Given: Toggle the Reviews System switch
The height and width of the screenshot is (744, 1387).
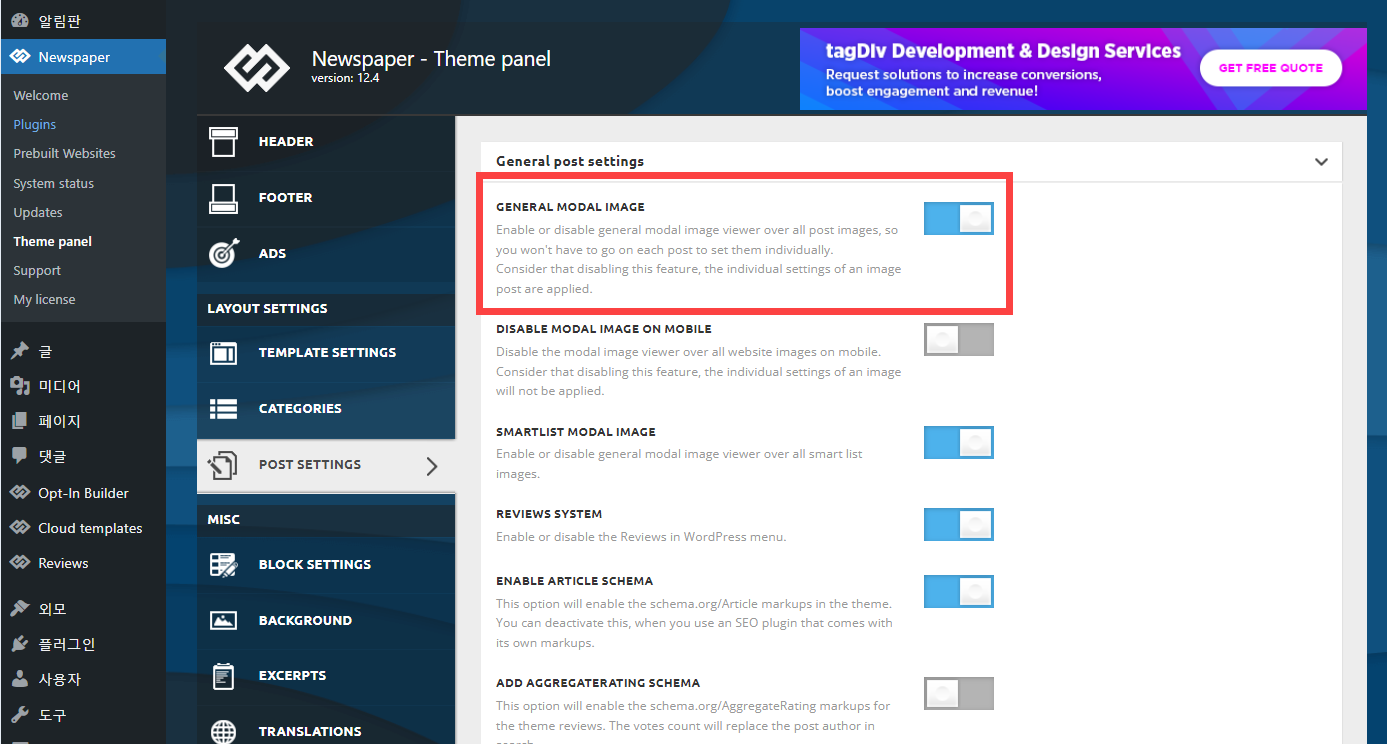Looking at the screenshot, I should tap(958, 524).
